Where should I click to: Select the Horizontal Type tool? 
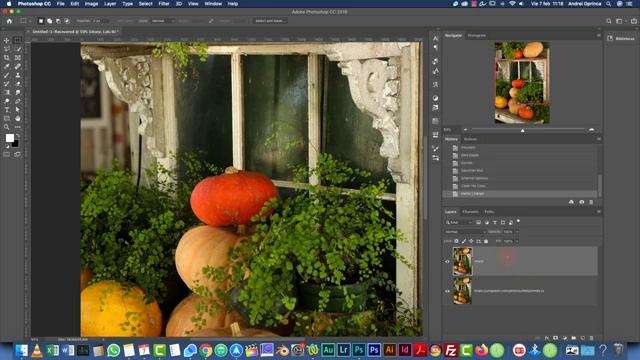(7, 110)
